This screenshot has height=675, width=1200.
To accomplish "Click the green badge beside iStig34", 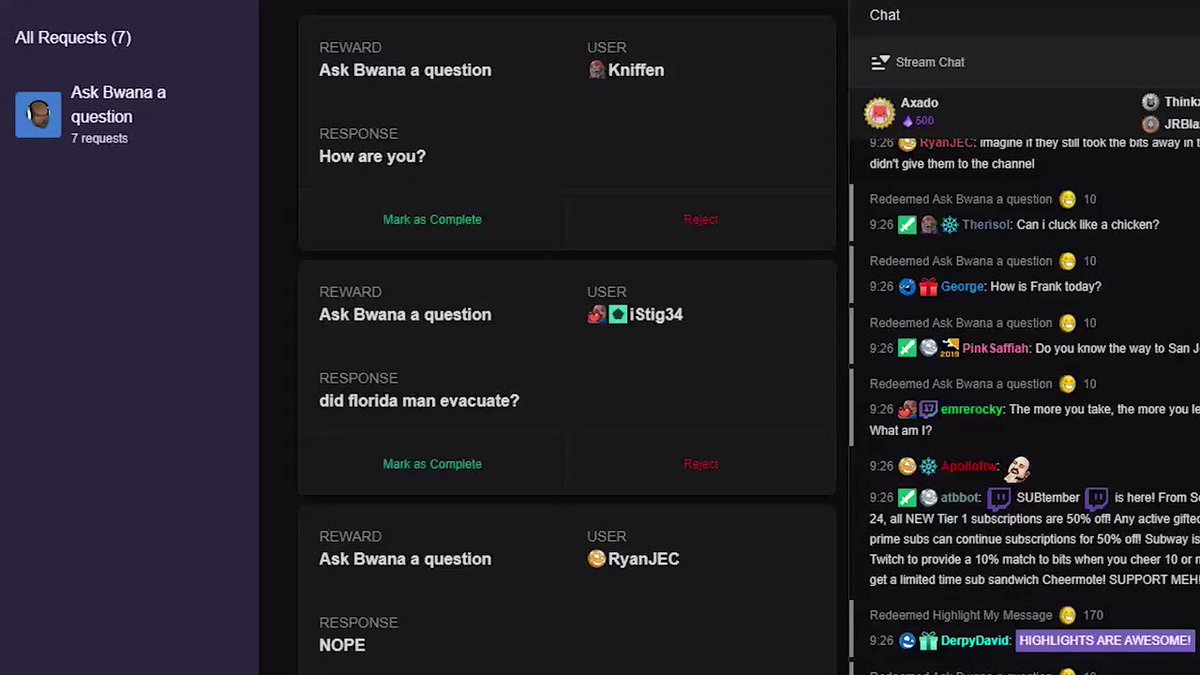I will pos(618,315).
